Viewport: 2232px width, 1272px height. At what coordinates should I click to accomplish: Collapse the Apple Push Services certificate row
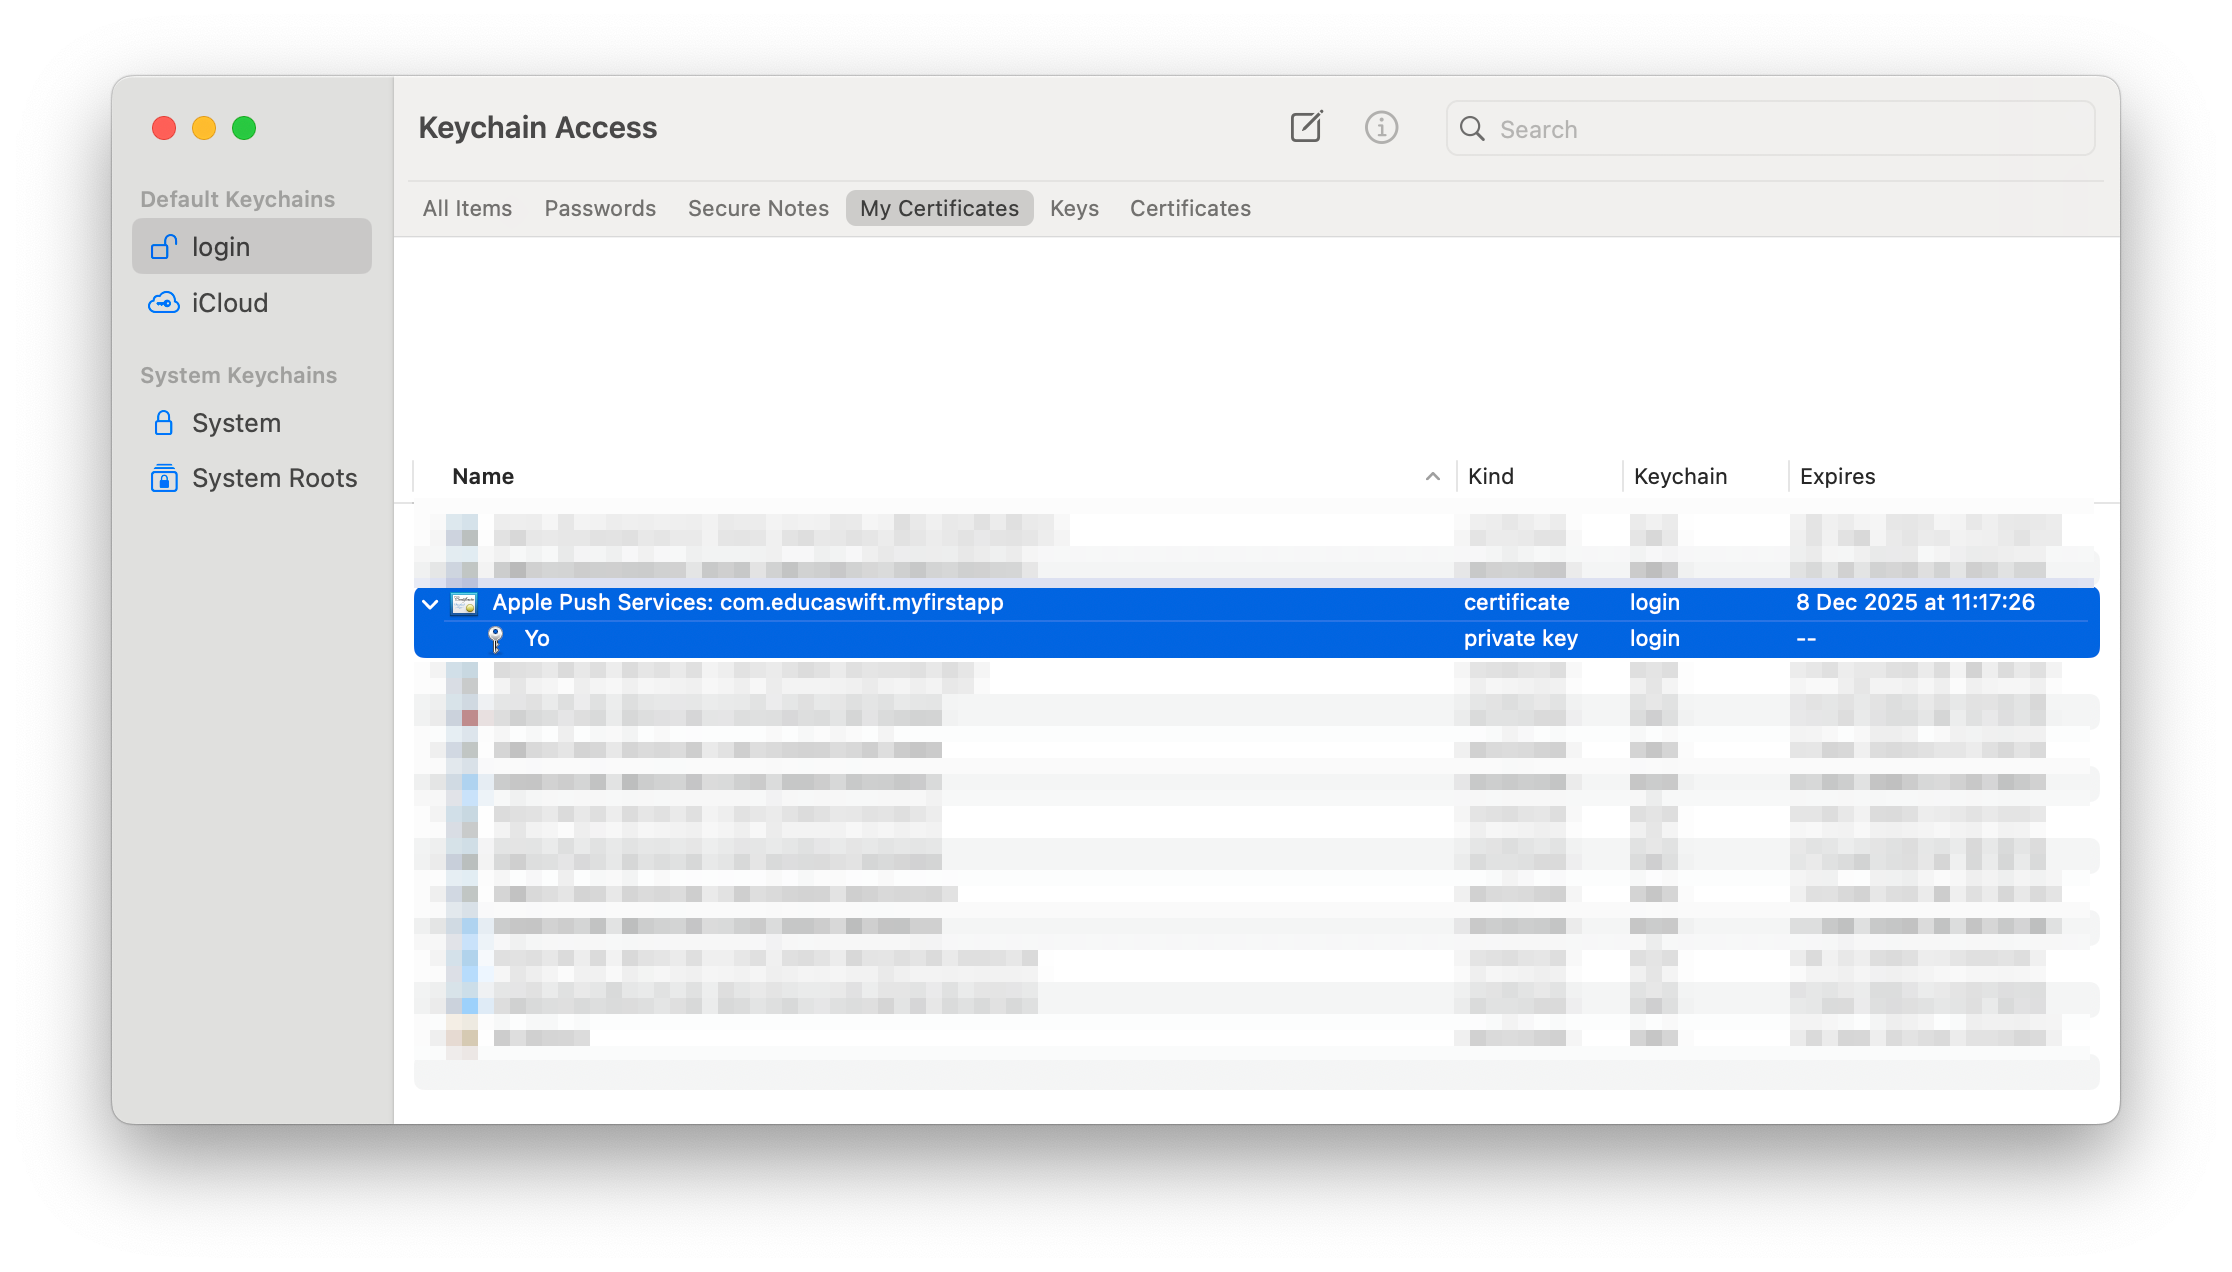(430, 603)
